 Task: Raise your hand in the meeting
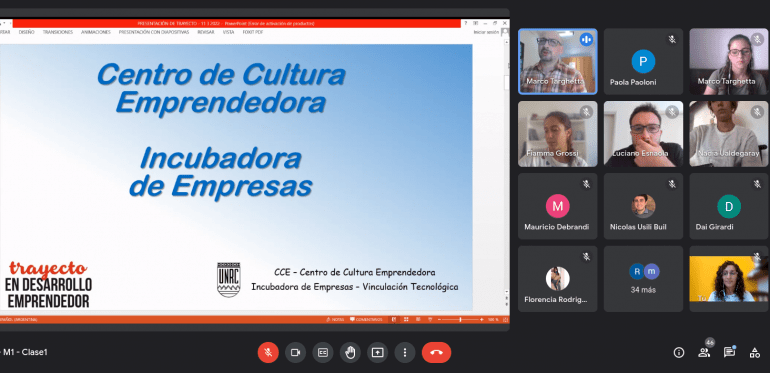coord(350,352)
